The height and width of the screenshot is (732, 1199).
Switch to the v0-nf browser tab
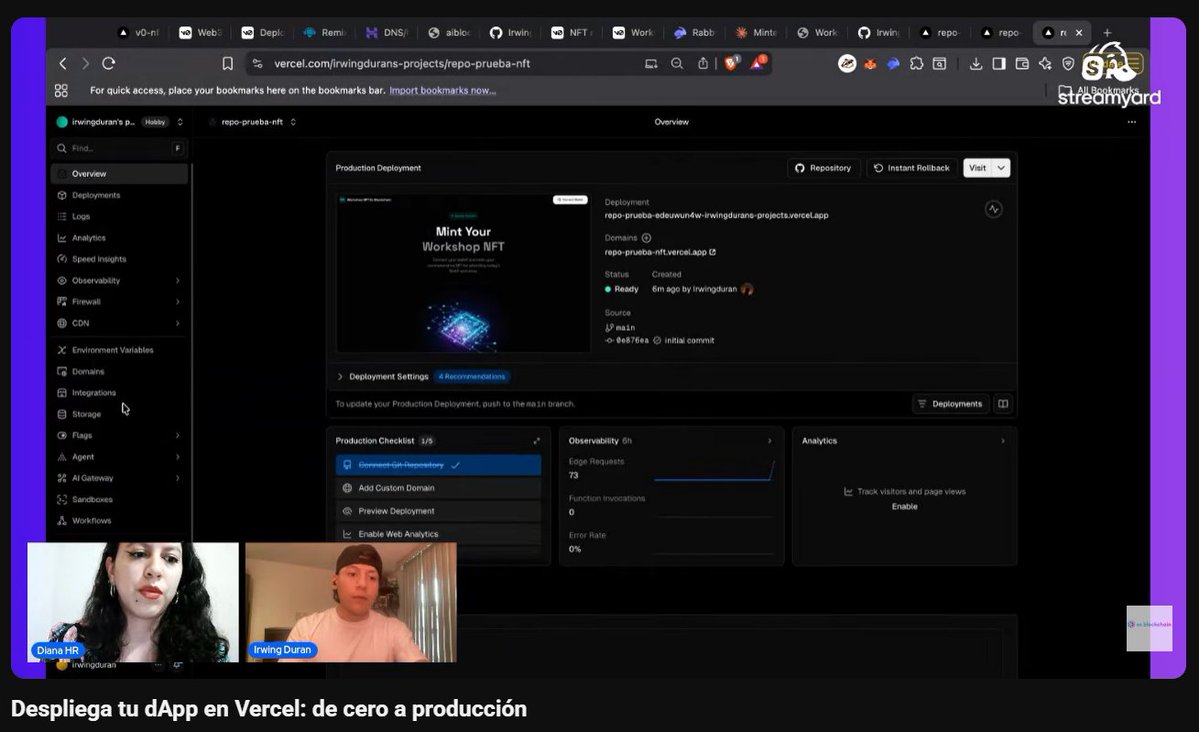point(139,32)
